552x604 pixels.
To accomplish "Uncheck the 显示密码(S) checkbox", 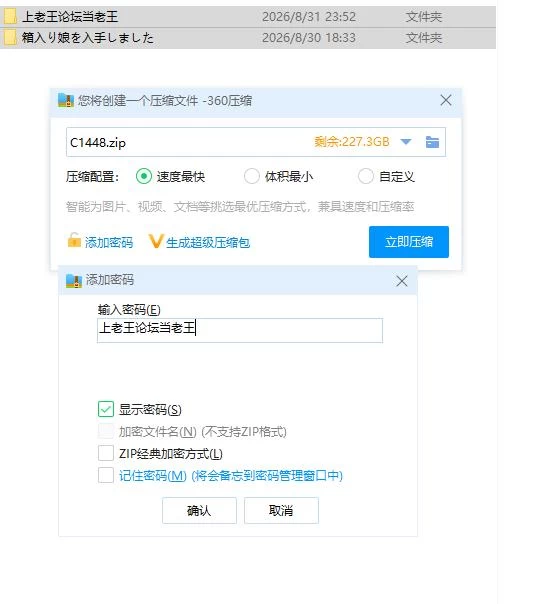I will pyautogui.click(x=106, y=409).
